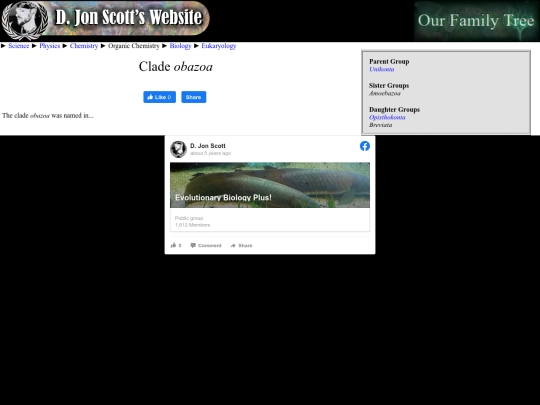The width and height of the screenshot is (540, 405).
Task: Go to the Physics breadcrumb link
Action: [x=50, y=46]
